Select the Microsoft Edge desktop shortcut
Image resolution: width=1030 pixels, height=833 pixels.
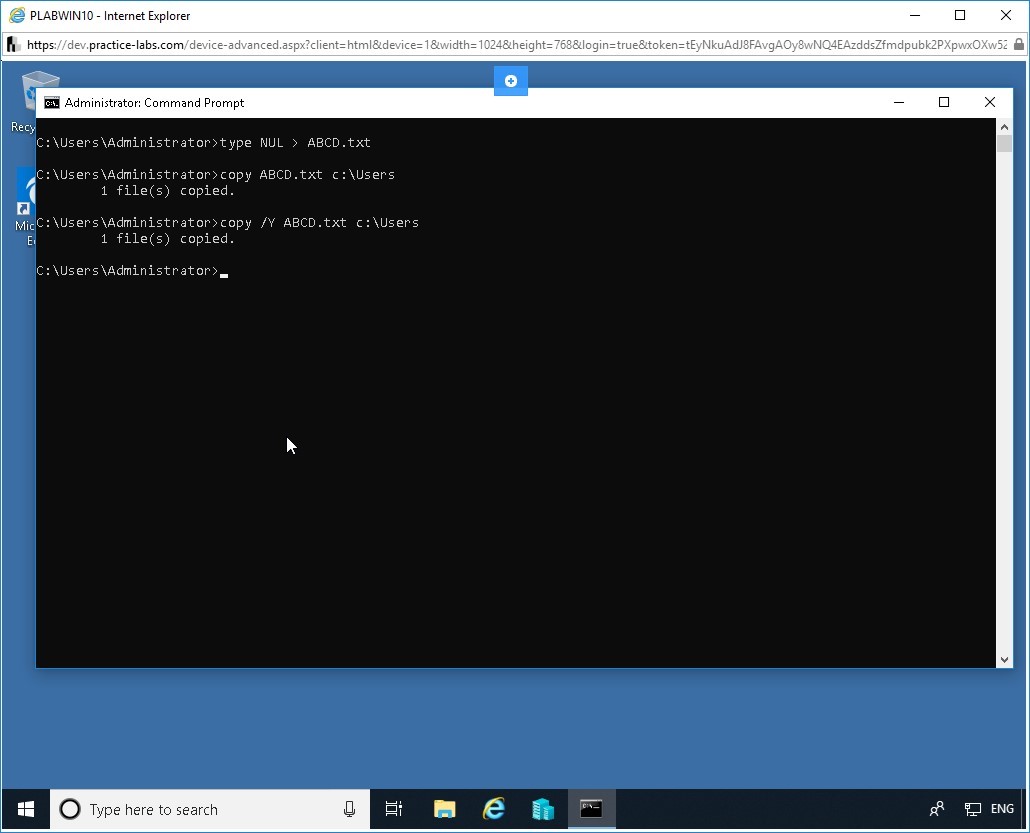25,207
